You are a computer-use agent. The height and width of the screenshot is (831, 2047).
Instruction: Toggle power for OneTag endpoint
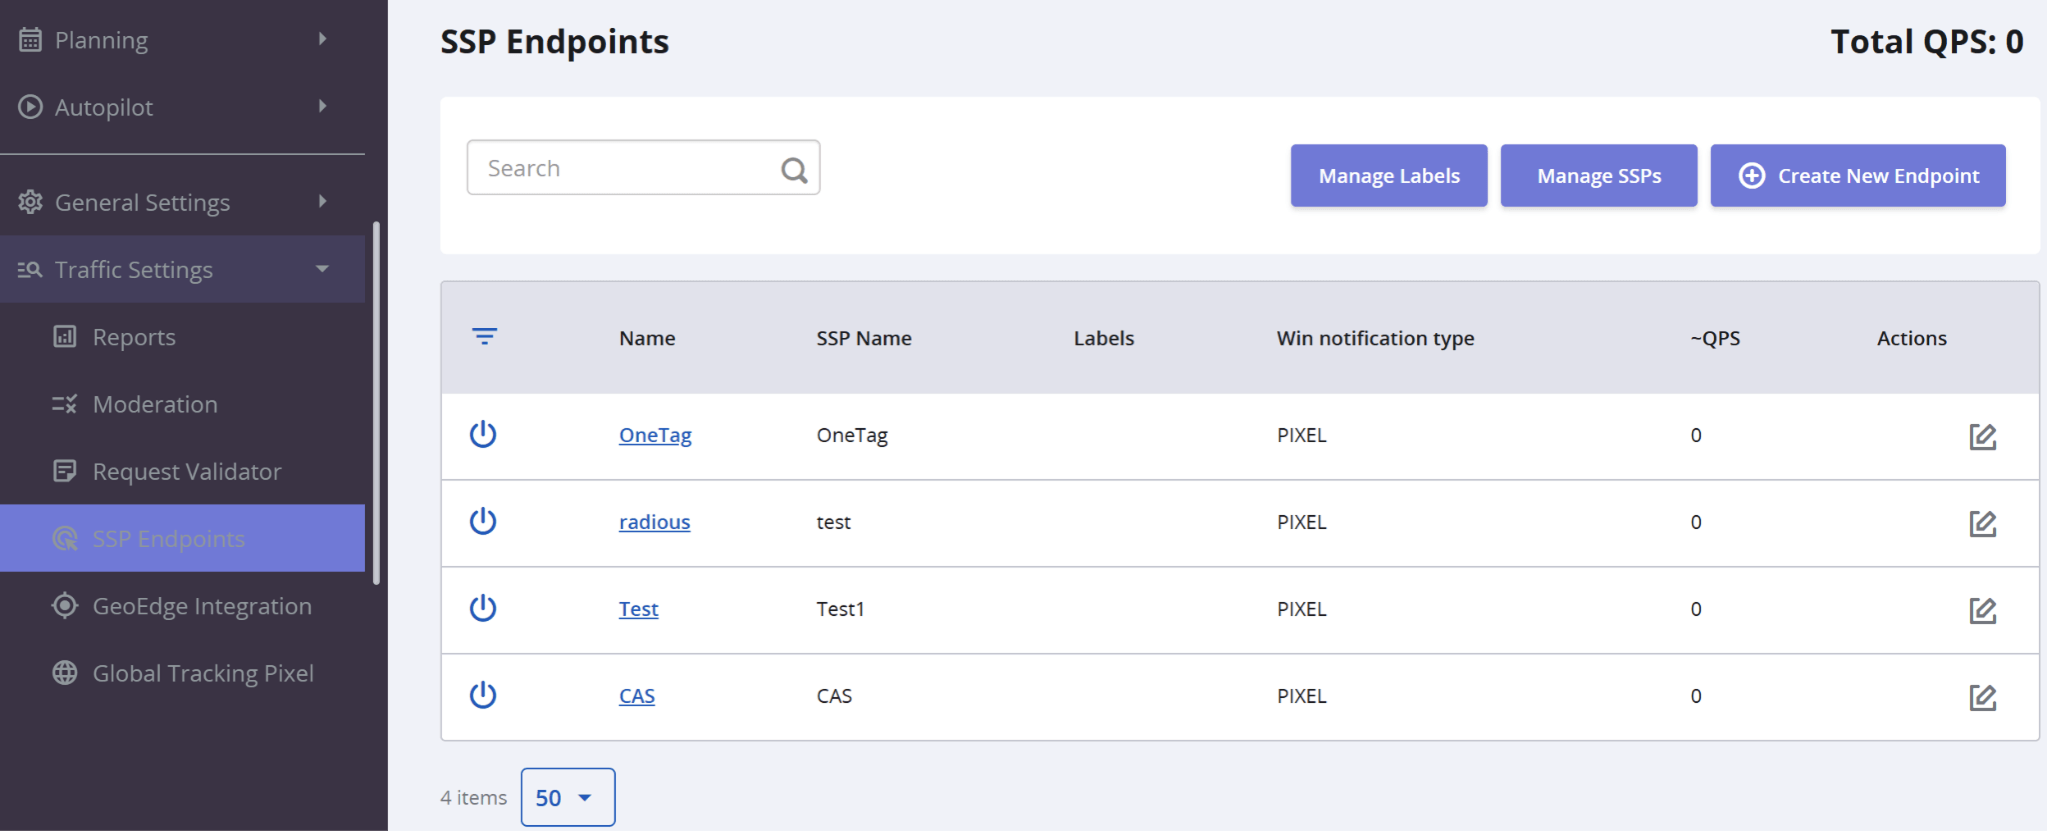point(483,434)
